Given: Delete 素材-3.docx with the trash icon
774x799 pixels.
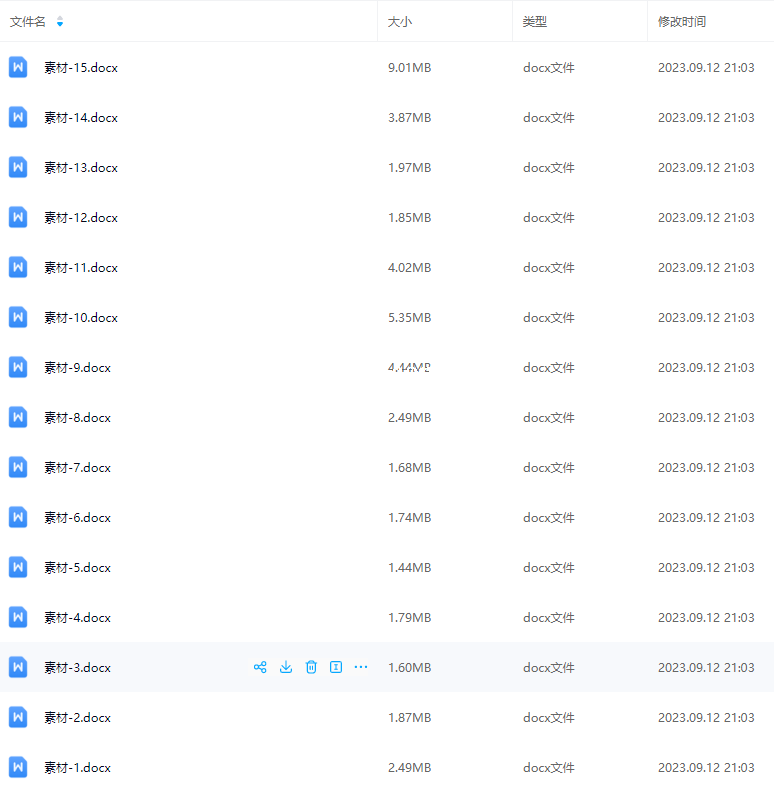Looking at the screenshot, I should tap(311, 667).
